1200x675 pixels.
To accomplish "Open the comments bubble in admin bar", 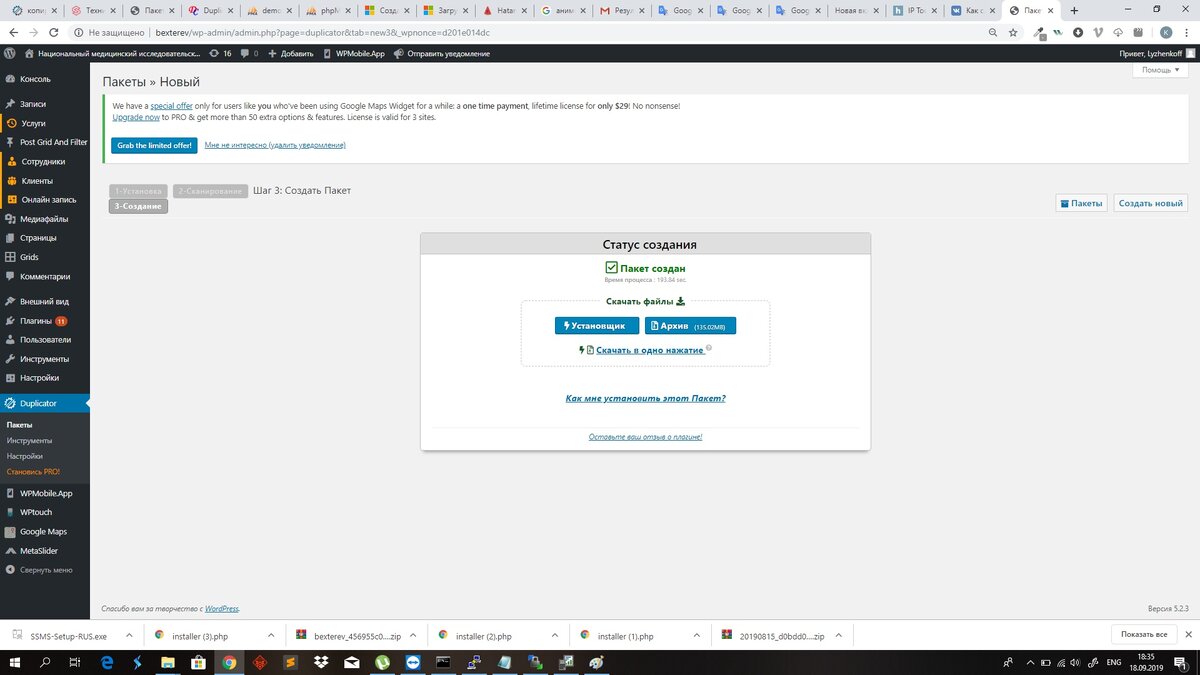I will click(x=249, y=53).
